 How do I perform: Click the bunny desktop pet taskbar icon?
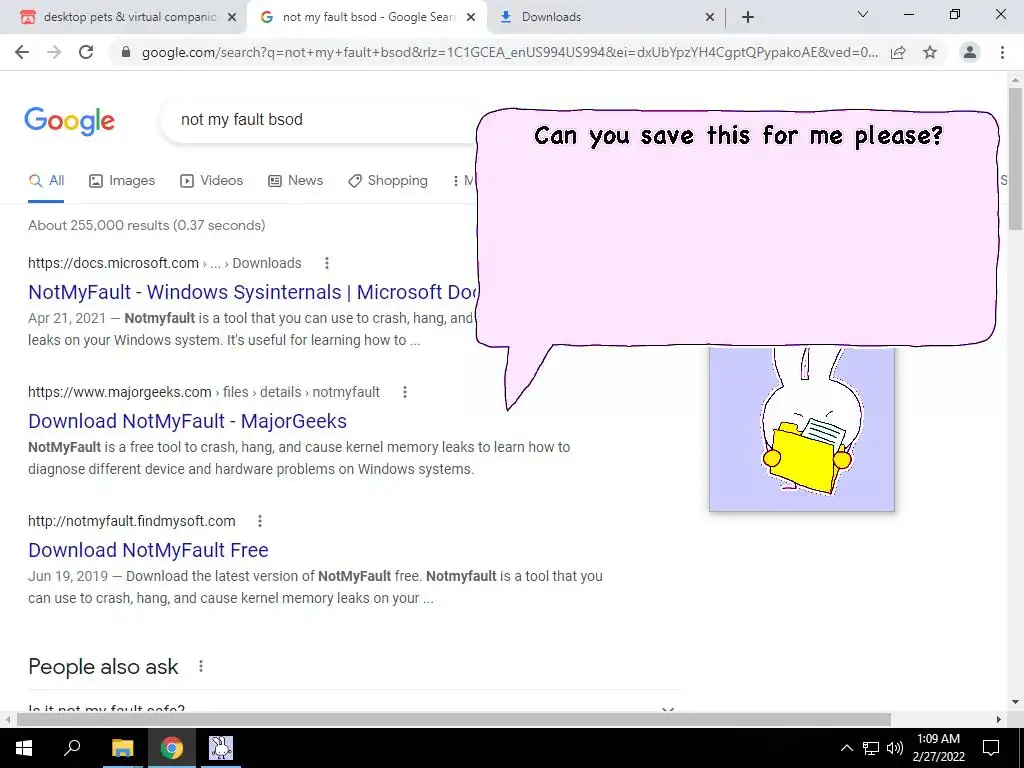point(221,748)
